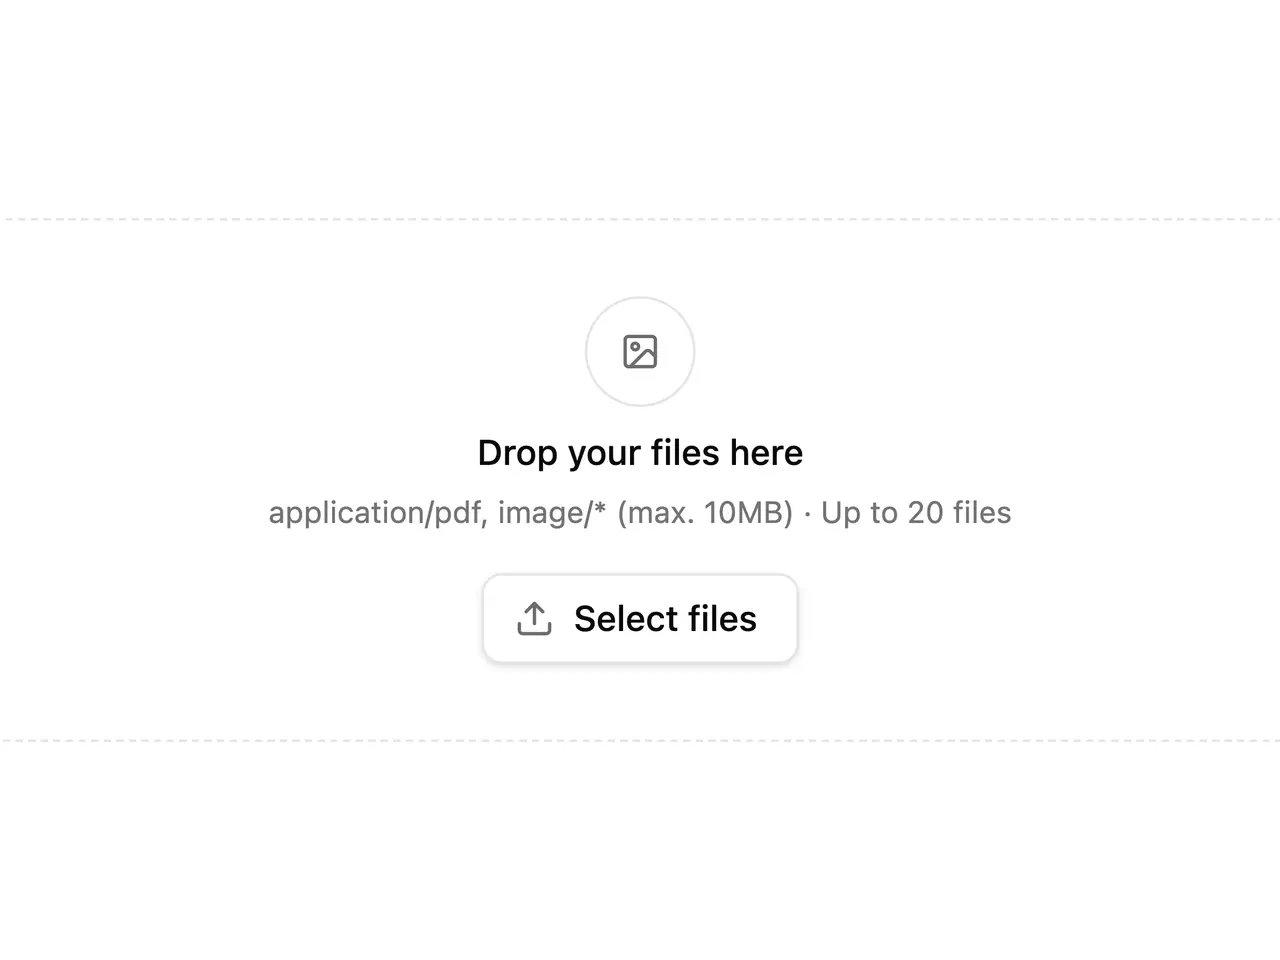1280x960 pixels.
Task: Click the word "Select" on the button
Action: [x=626, y=619]
